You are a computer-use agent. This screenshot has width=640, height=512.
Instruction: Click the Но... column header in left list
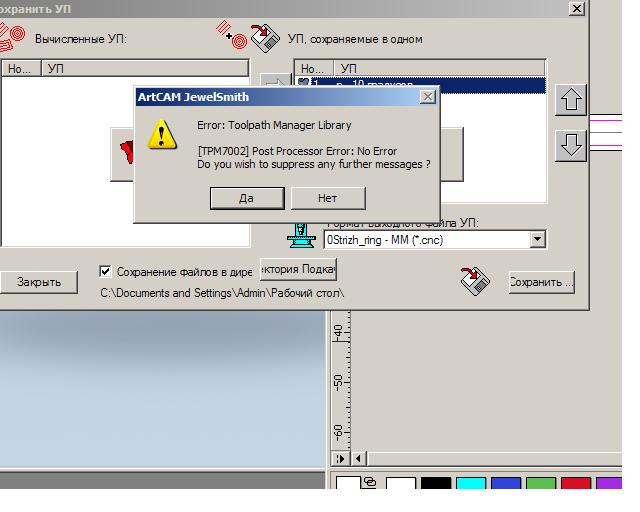21,69
